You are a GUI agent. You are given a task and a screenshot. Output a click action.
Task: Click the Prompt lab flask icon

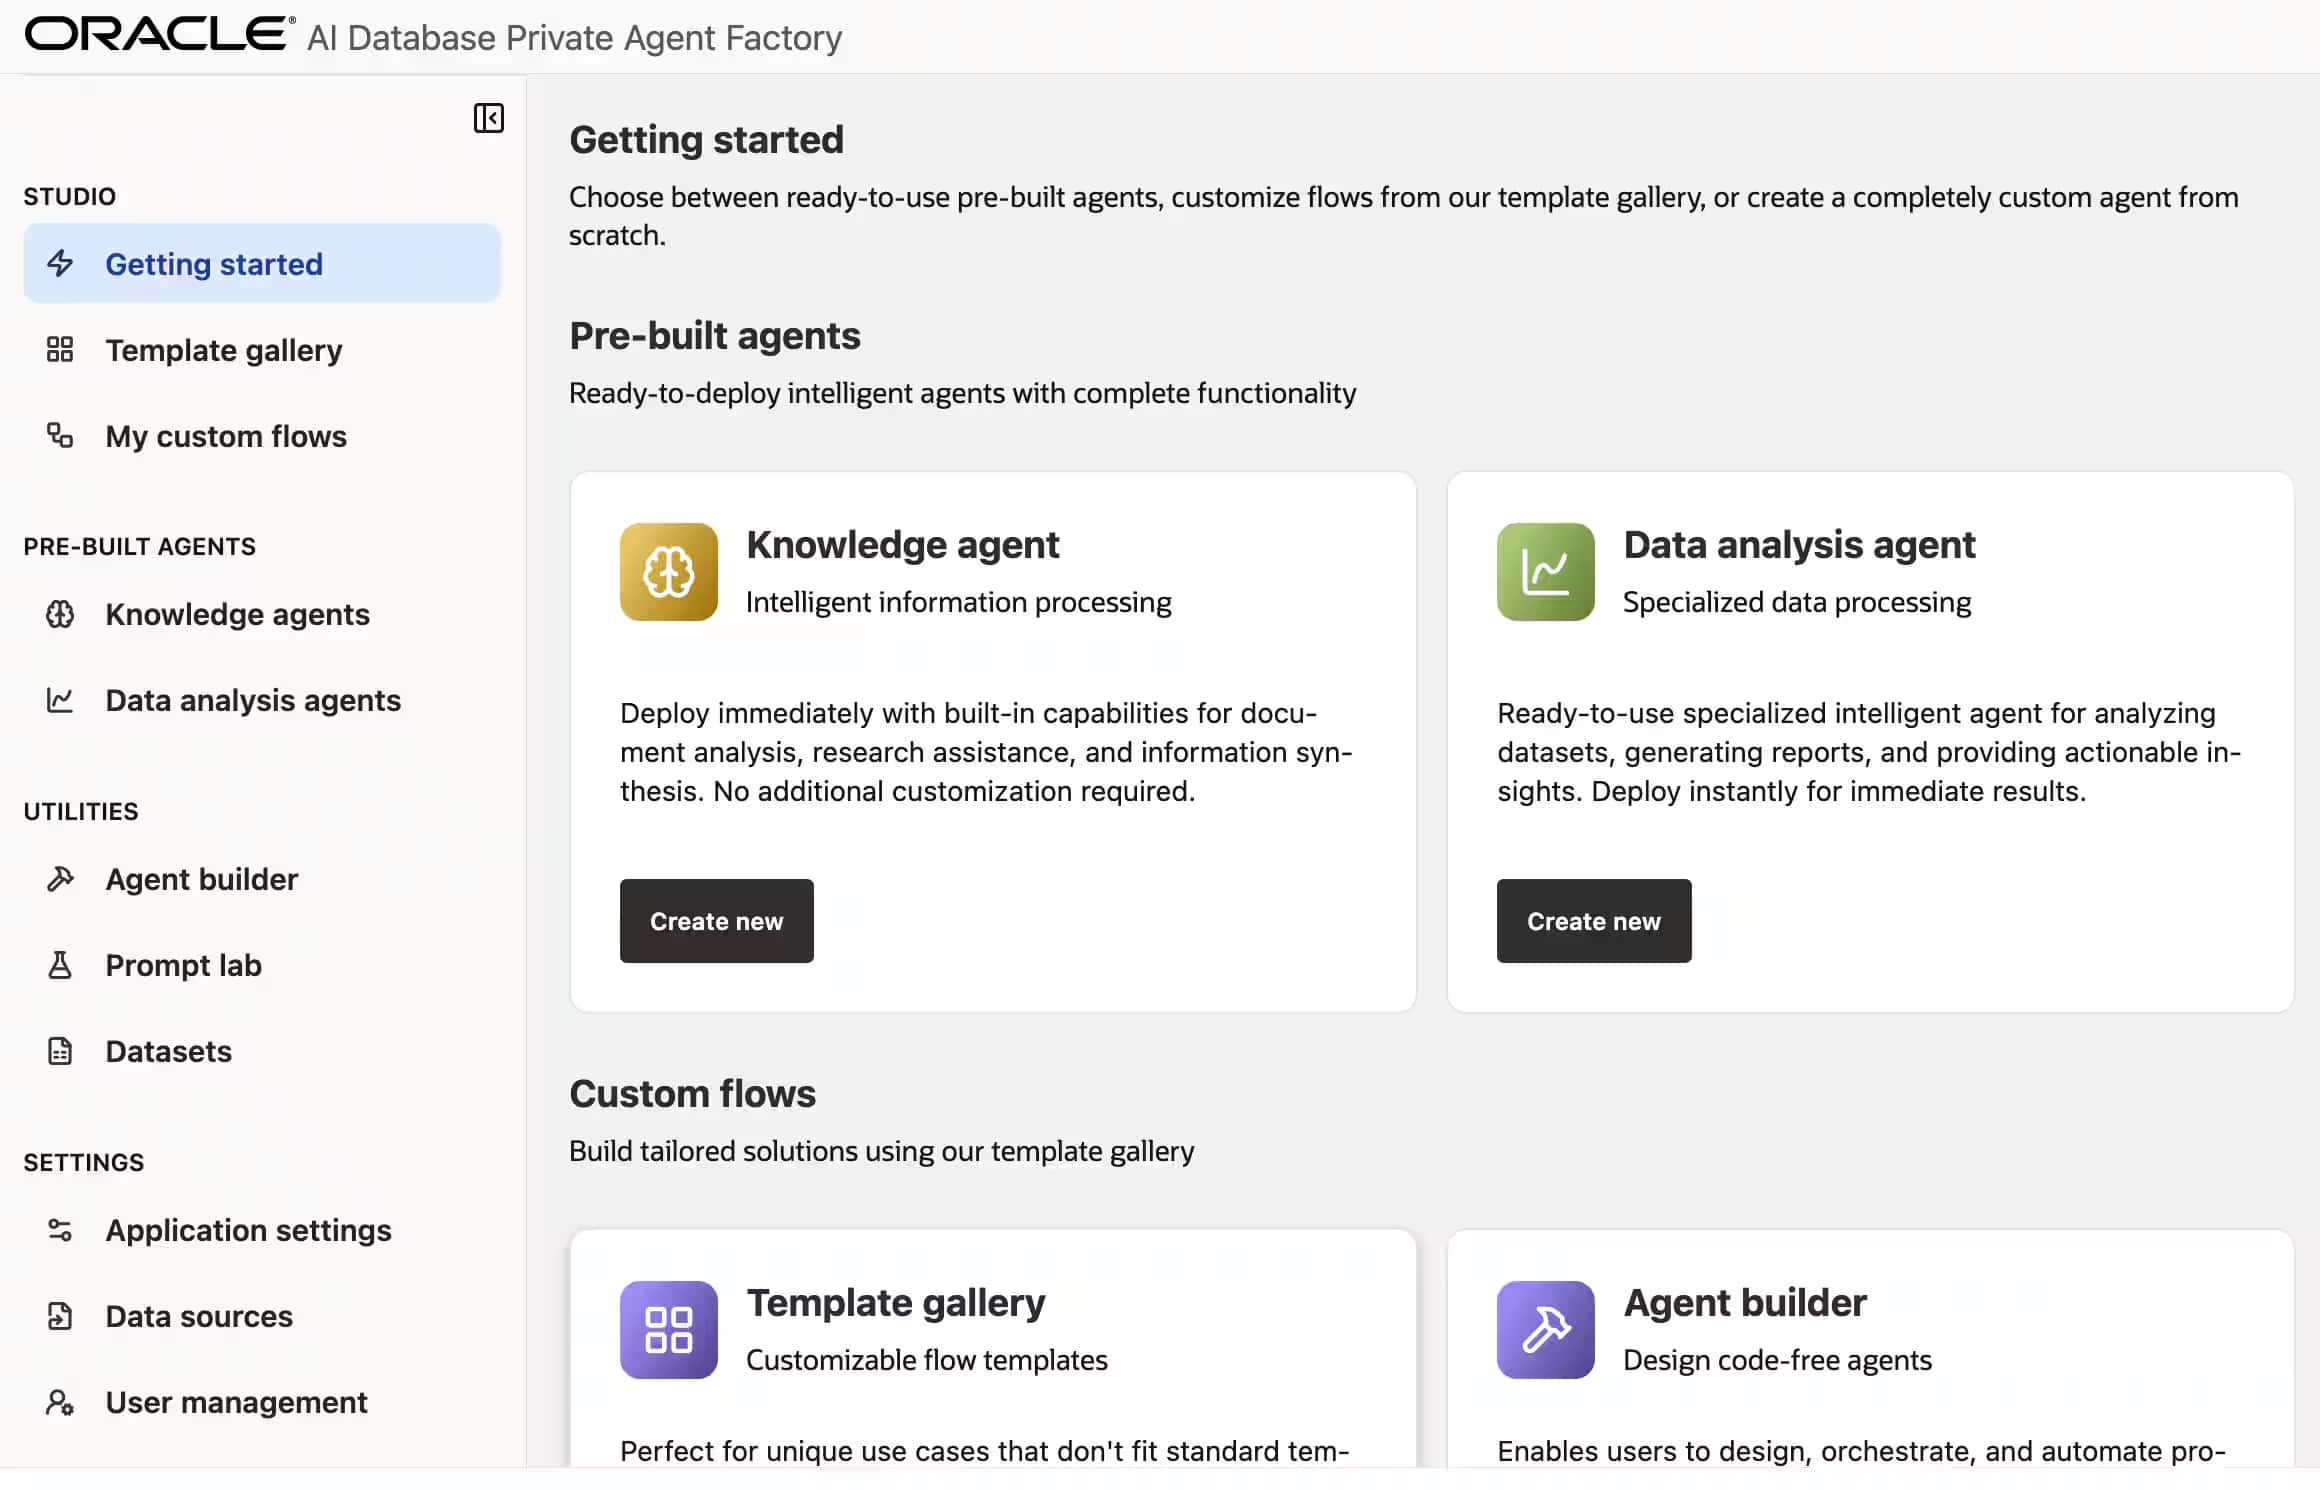click(x=60, y=964)
